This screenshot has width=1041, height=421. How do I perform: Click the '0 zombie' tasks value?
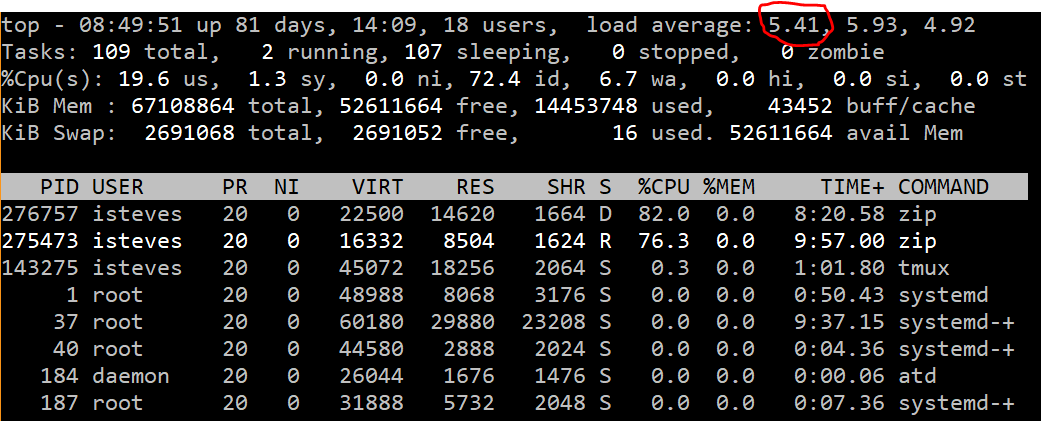(835, 52)
